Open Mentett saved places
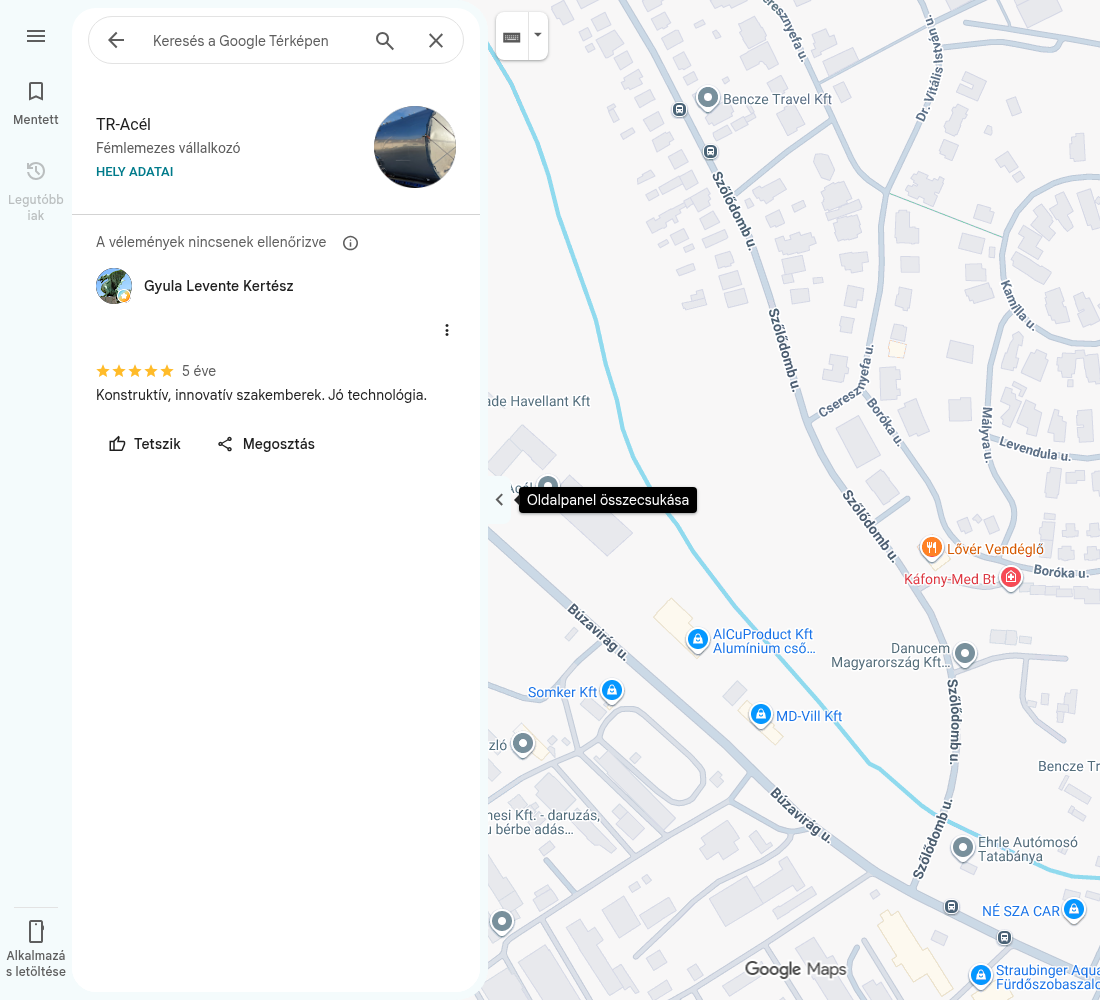Image resolution: width=1100 pixels, height=1000 pixels. [36, 102]
